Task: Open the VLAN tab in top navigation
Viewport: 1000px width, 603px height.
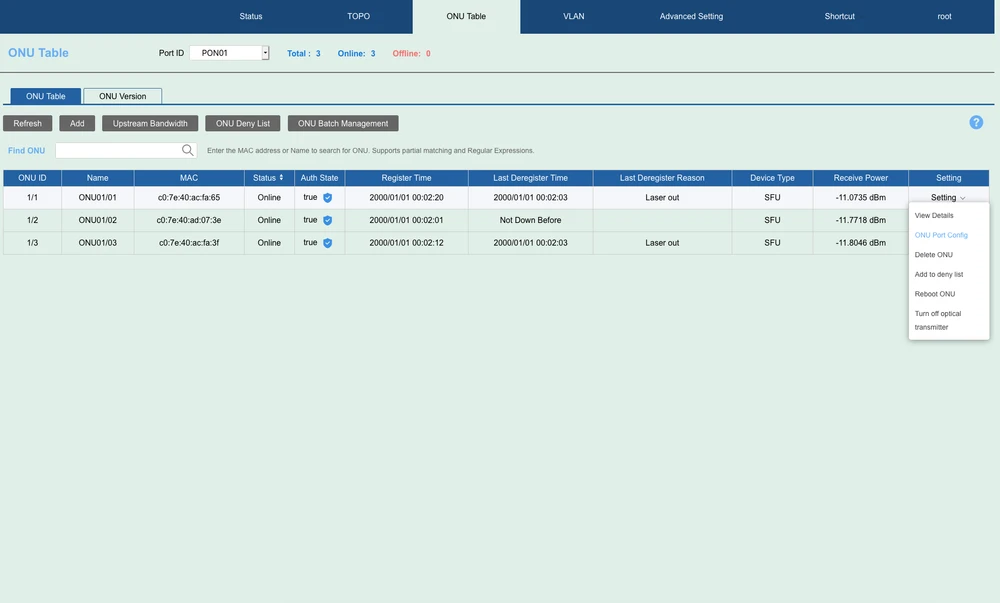Action: point(574,17)
